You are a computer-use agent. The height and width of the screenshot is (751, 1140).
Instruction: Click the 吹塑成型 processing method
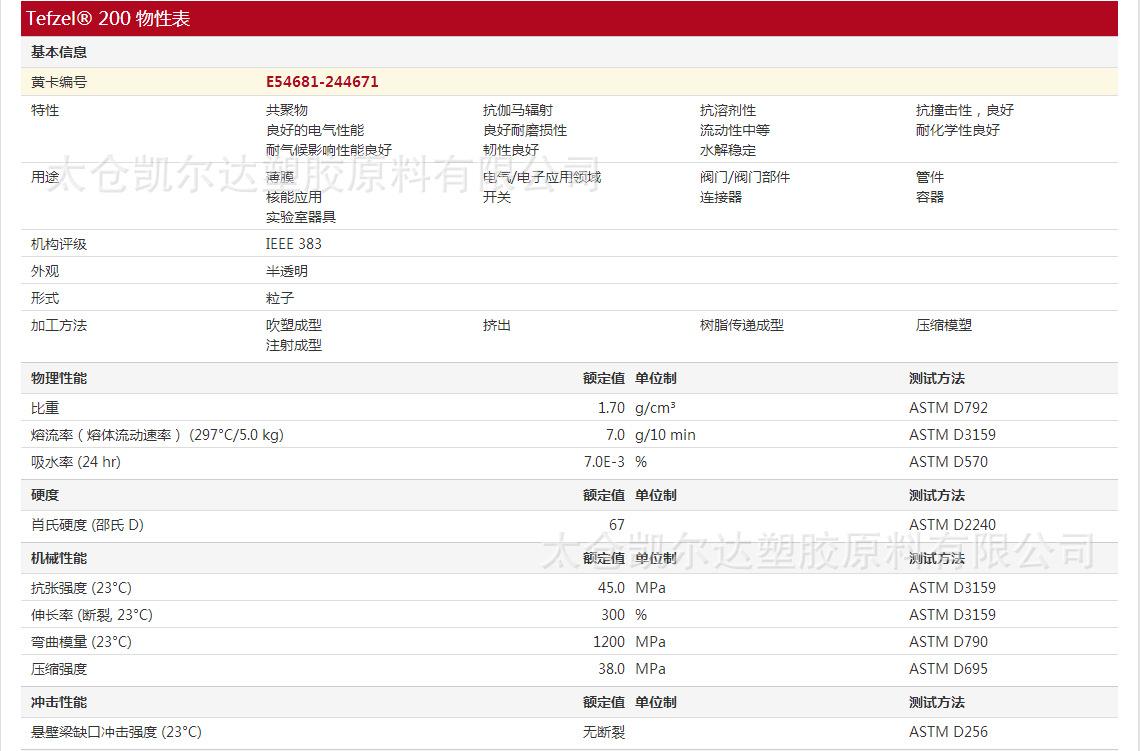point(293,325)
